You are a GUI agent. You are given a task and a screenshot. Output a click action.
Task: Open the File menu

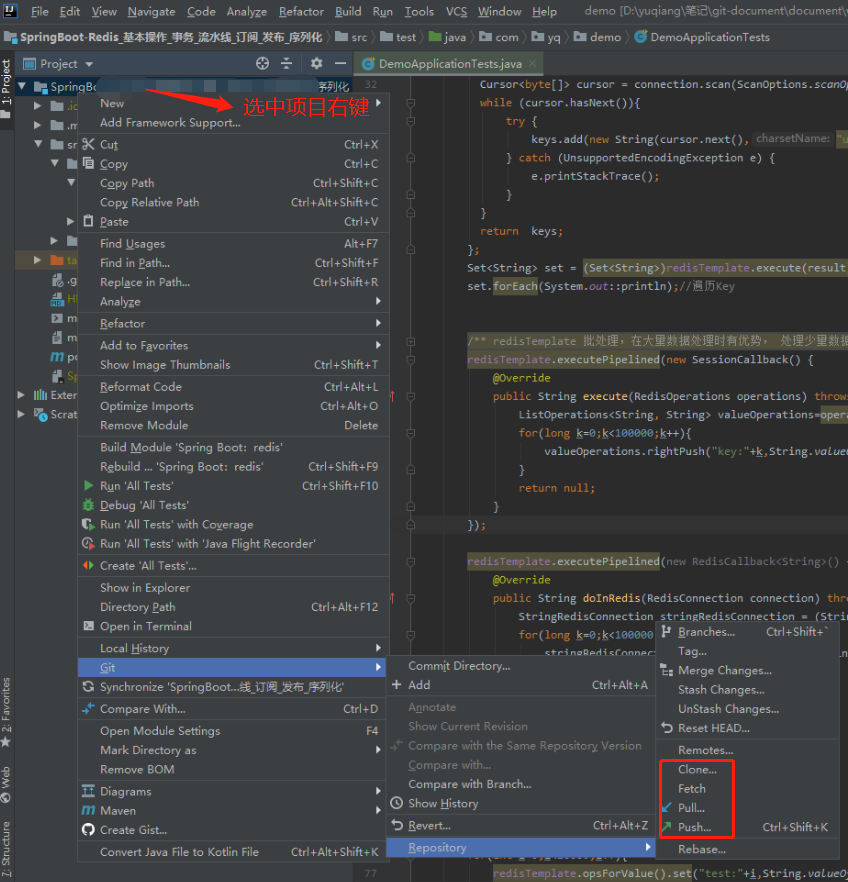pyautogui.click(x=39, y=11)
